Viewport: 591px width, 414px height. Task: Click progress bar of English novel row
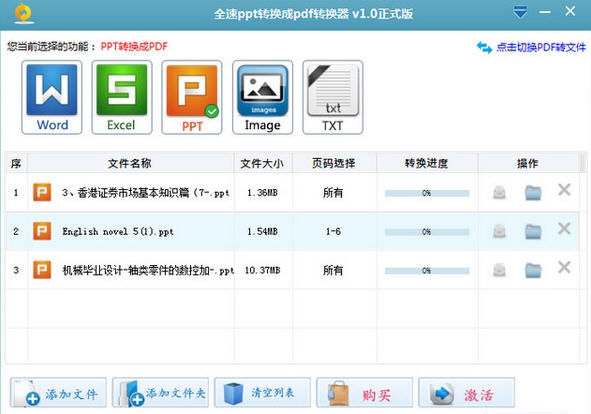427,232
